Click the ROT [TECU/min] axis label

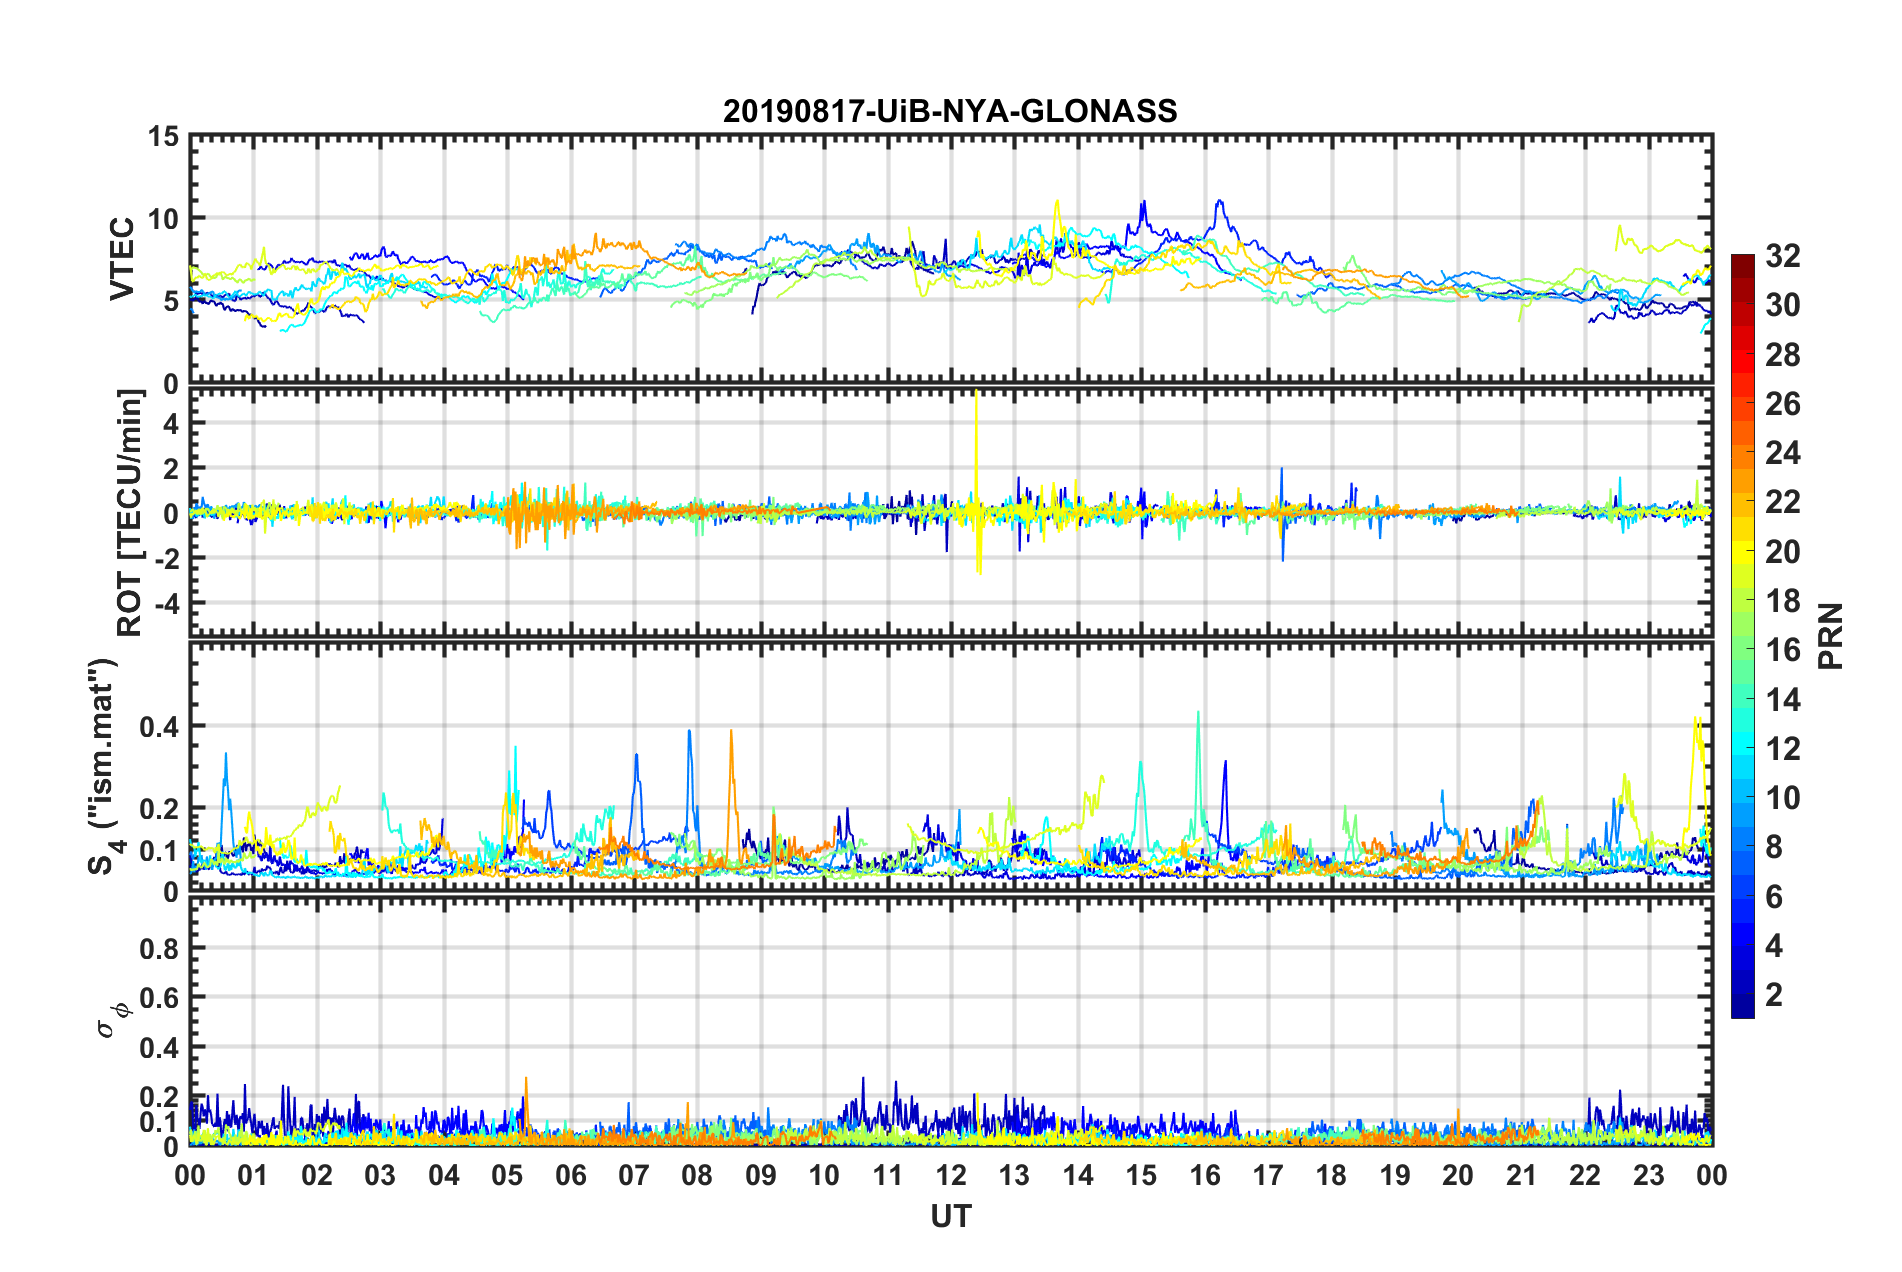(130, 513)
